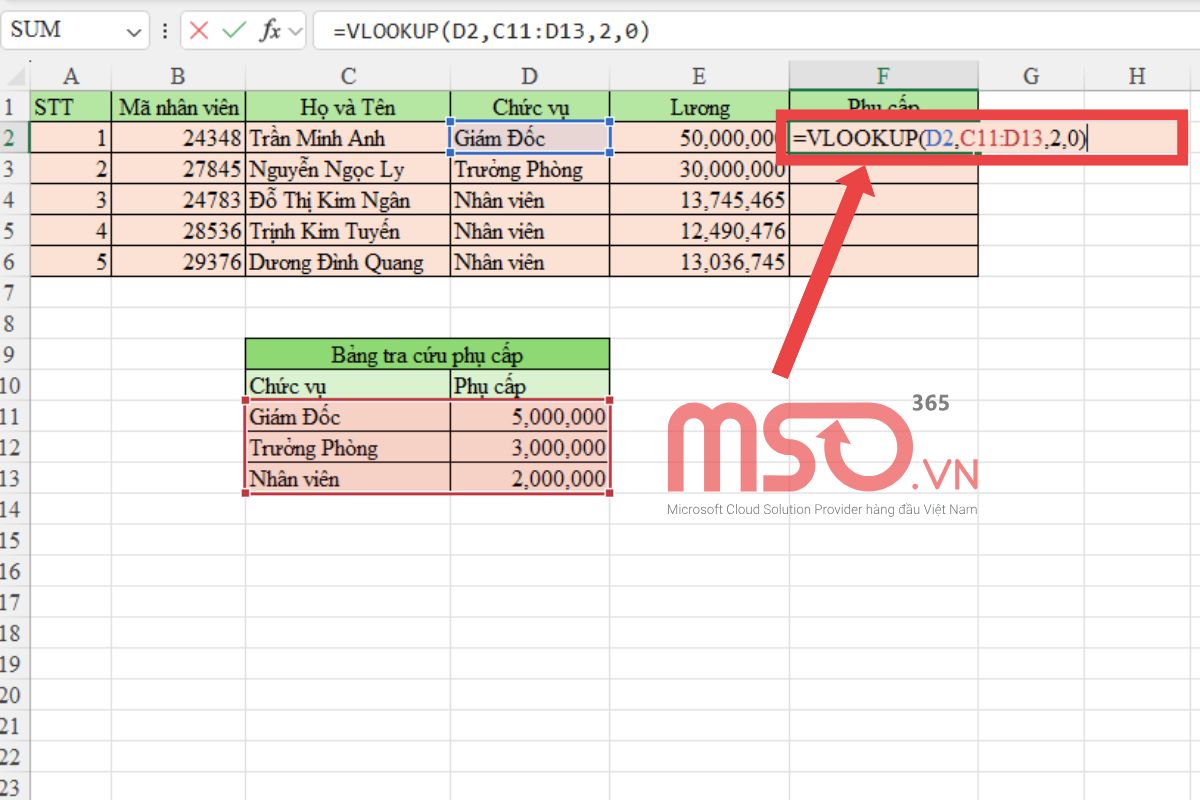Click the 'Bảng tra cứu phụ cấp' title cell
1200x800 pixels.
[427, 355]
